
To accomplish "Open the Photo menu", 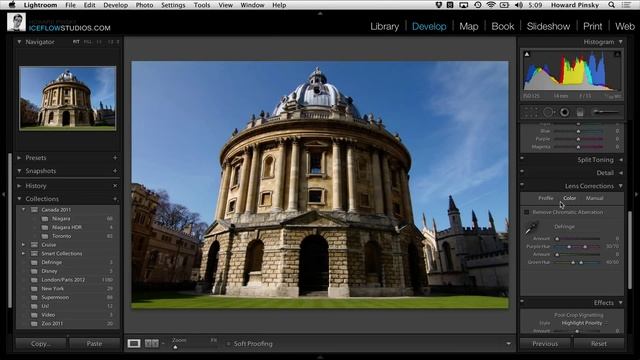I will pos(144,5).
